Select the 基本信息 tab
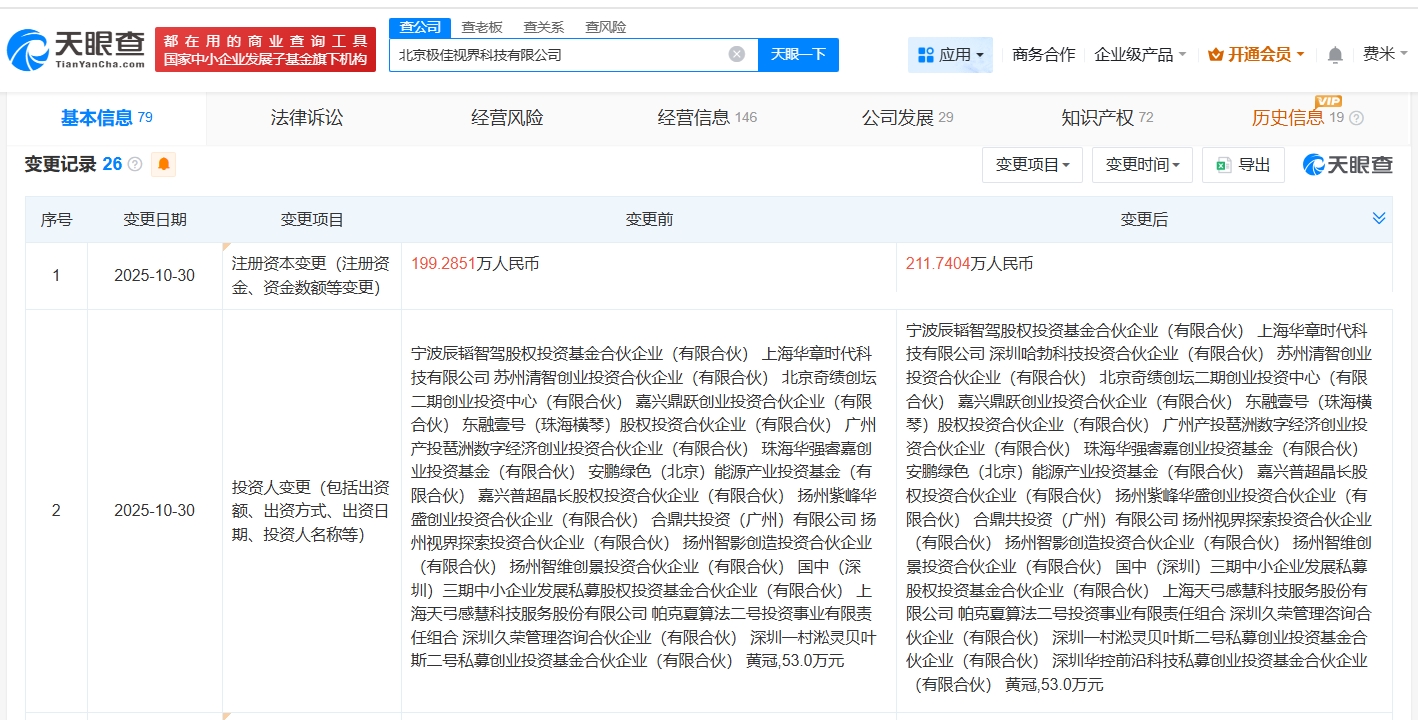1418x720 pixels. tap(107, 118)
